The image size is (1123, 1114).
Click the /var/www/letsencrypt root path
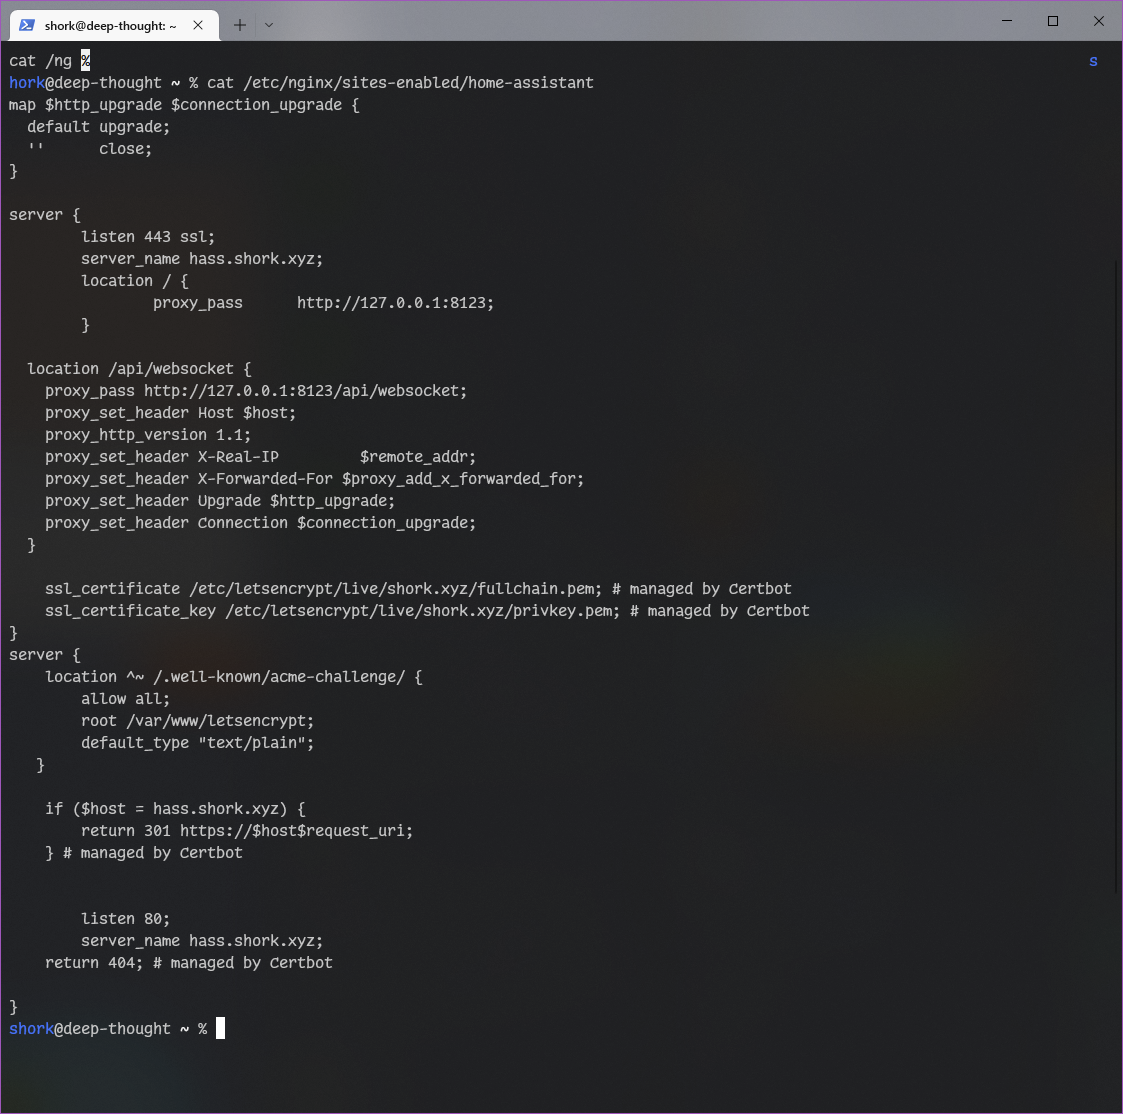tap(220, 721)
